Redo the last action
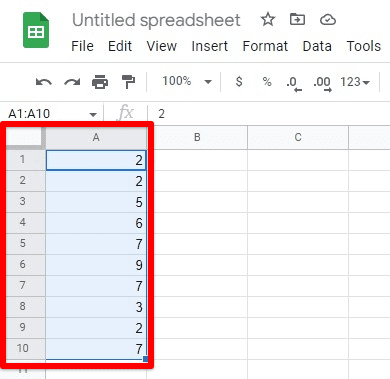The width and height of the screenshot is (390, 379). point(72,82)
